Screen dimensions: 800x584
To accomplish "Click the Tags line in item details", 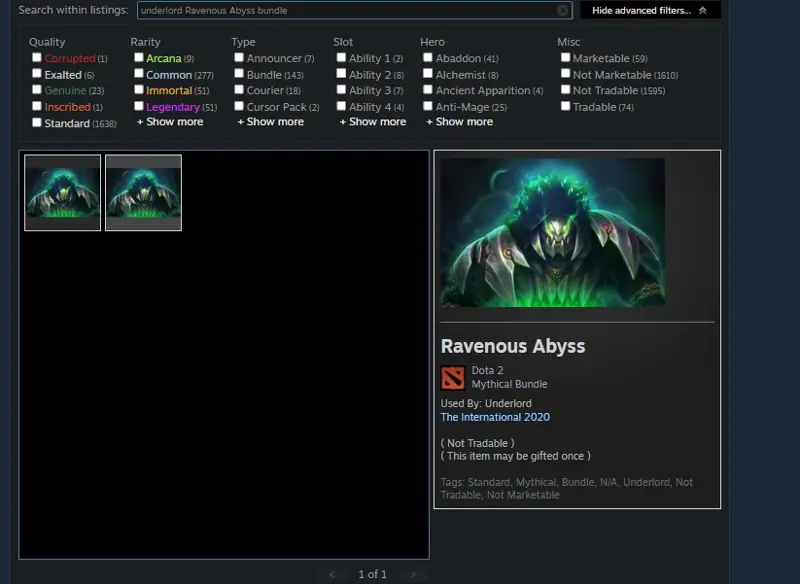I will (x=566, y=488).
